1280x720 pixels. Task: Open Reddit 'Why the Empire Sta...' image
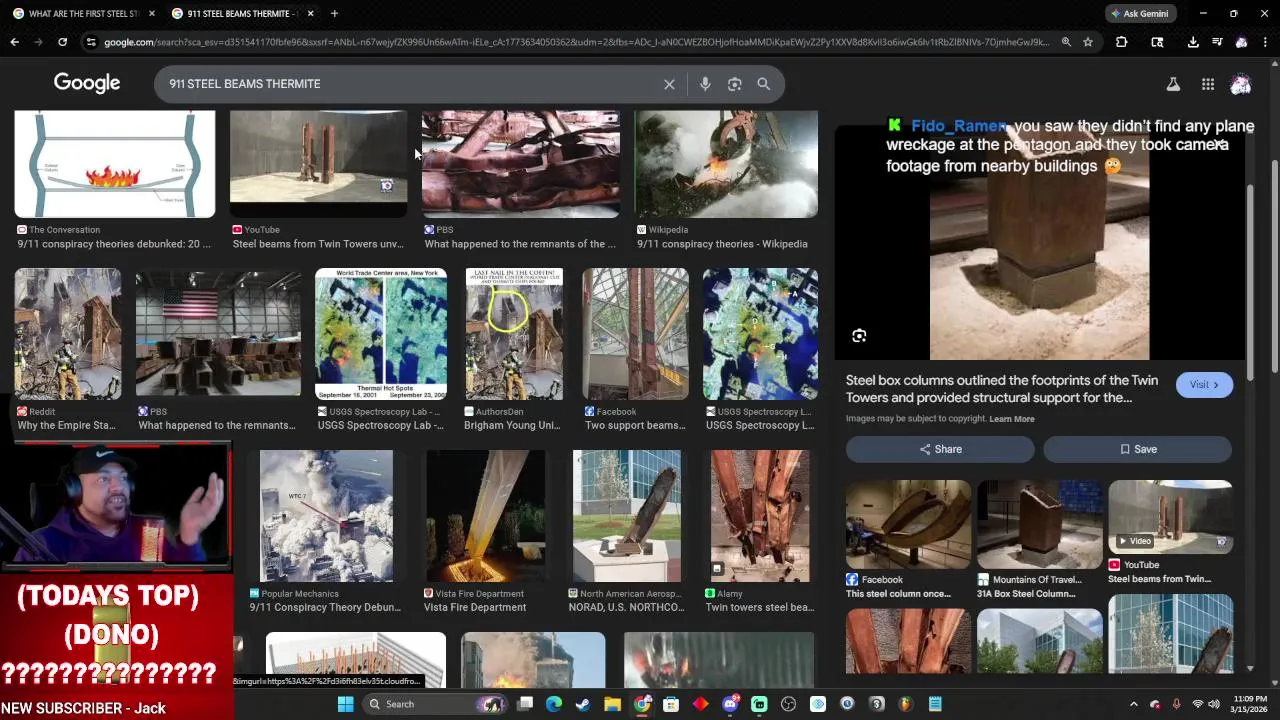68,334
